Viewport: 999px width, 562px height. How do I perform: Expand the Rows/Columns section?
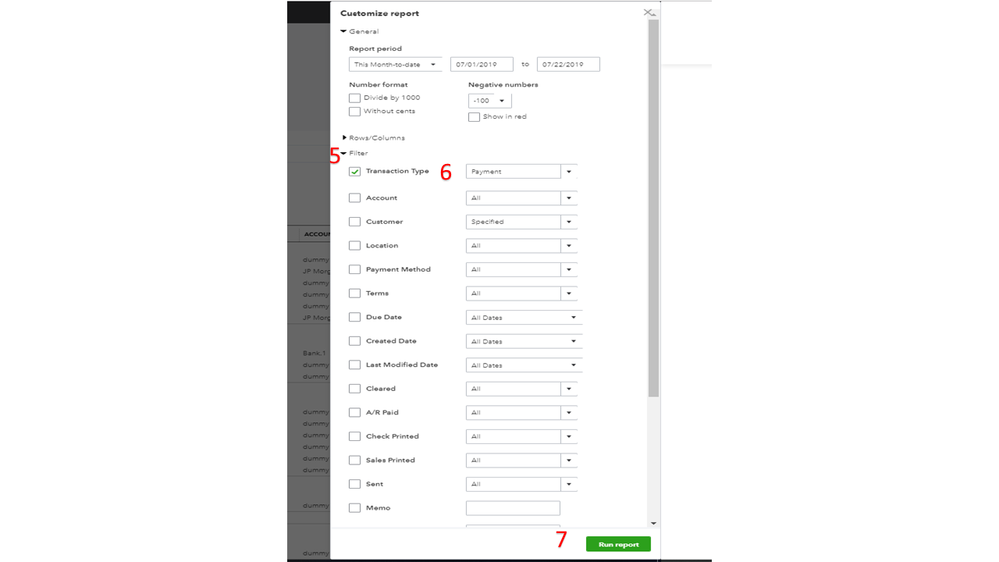[345, 138]
